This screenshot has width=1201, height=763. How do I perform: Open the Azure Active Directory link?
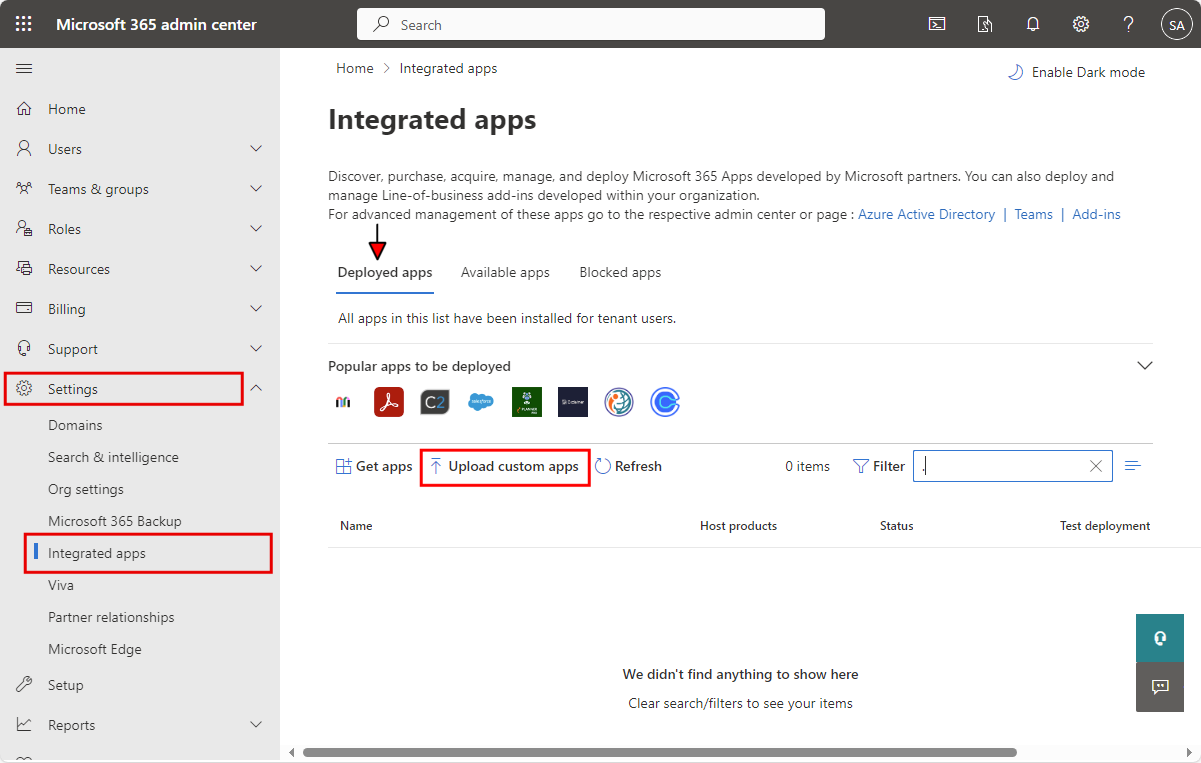click(x=926, y=214)
